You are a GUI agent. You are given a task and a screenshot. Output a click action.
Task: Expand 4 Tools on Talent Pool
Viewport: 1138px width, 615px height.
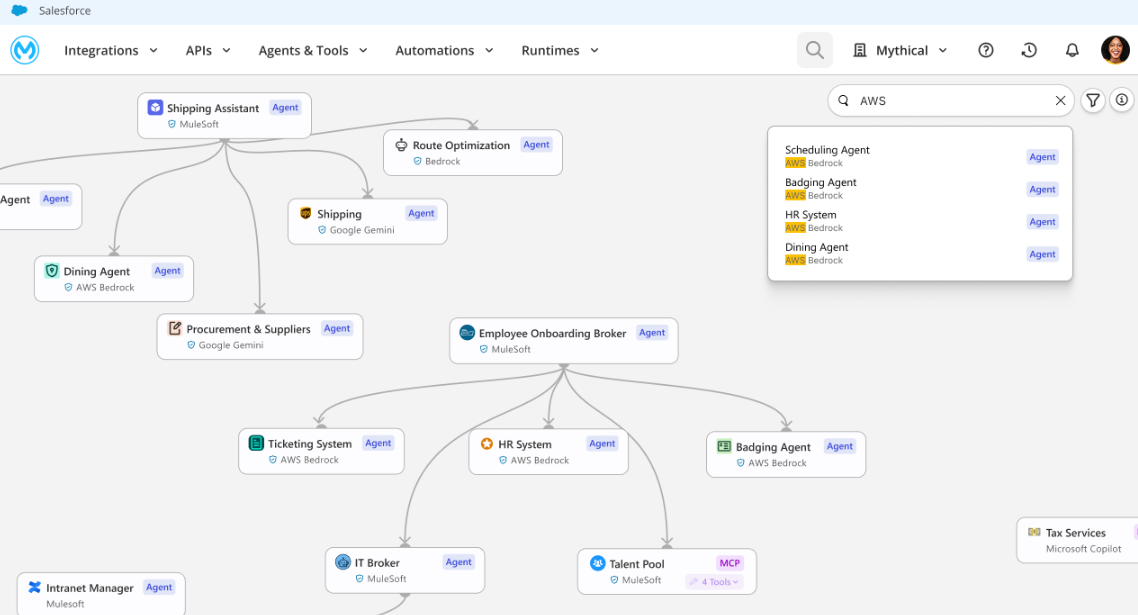click(714, 582)
